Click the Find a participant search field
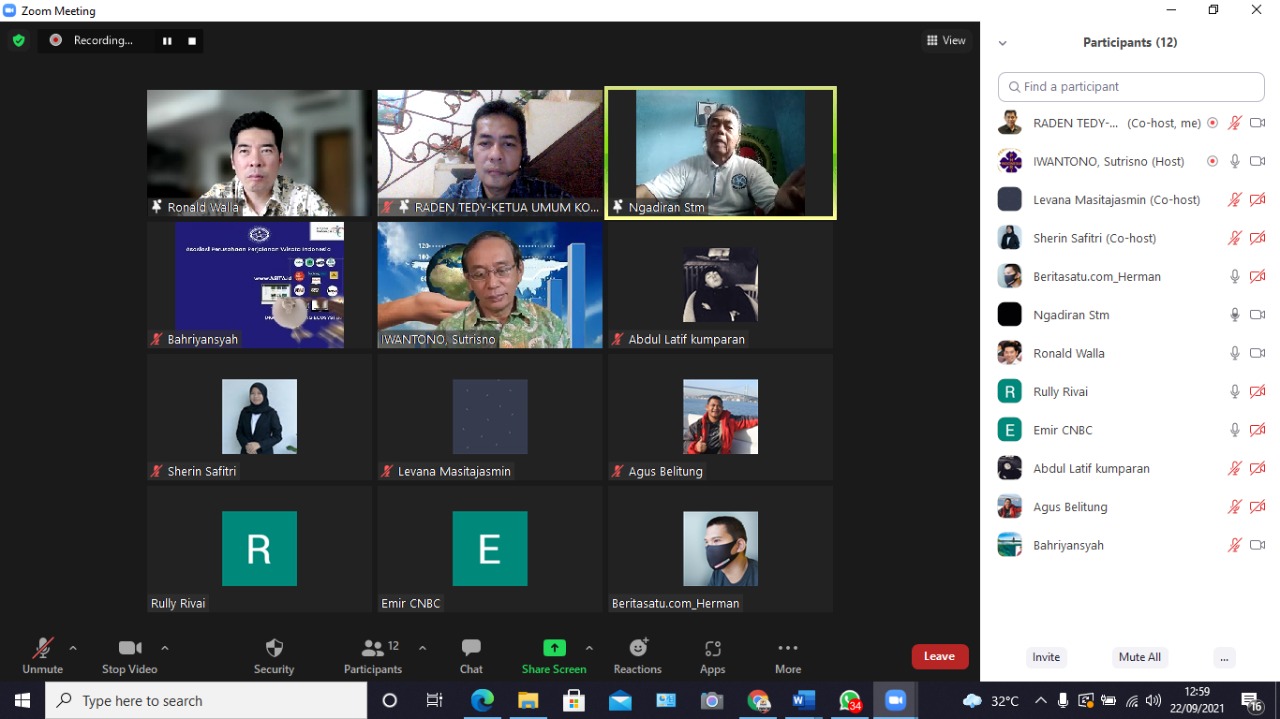Screen dimensions: 1280x719 (x=1131, y=87)
